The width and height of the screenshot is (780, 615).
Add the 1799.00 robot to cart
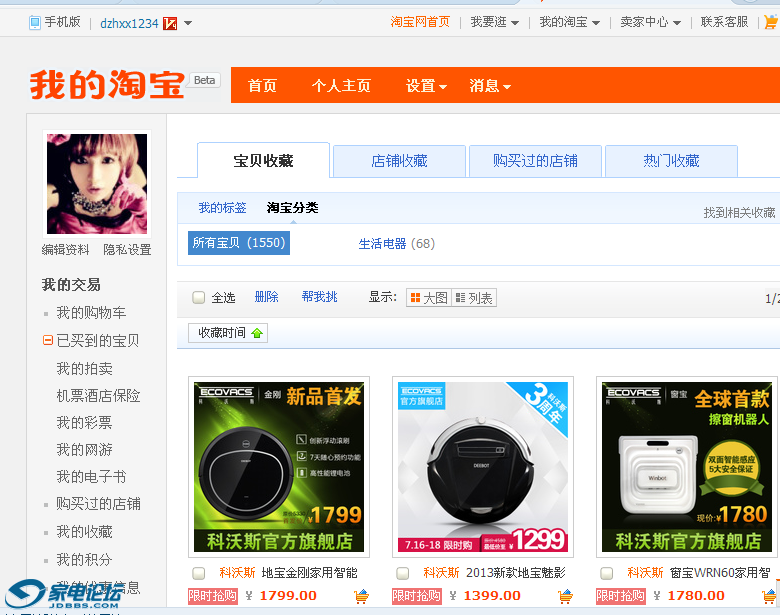[x=361, y=596]
